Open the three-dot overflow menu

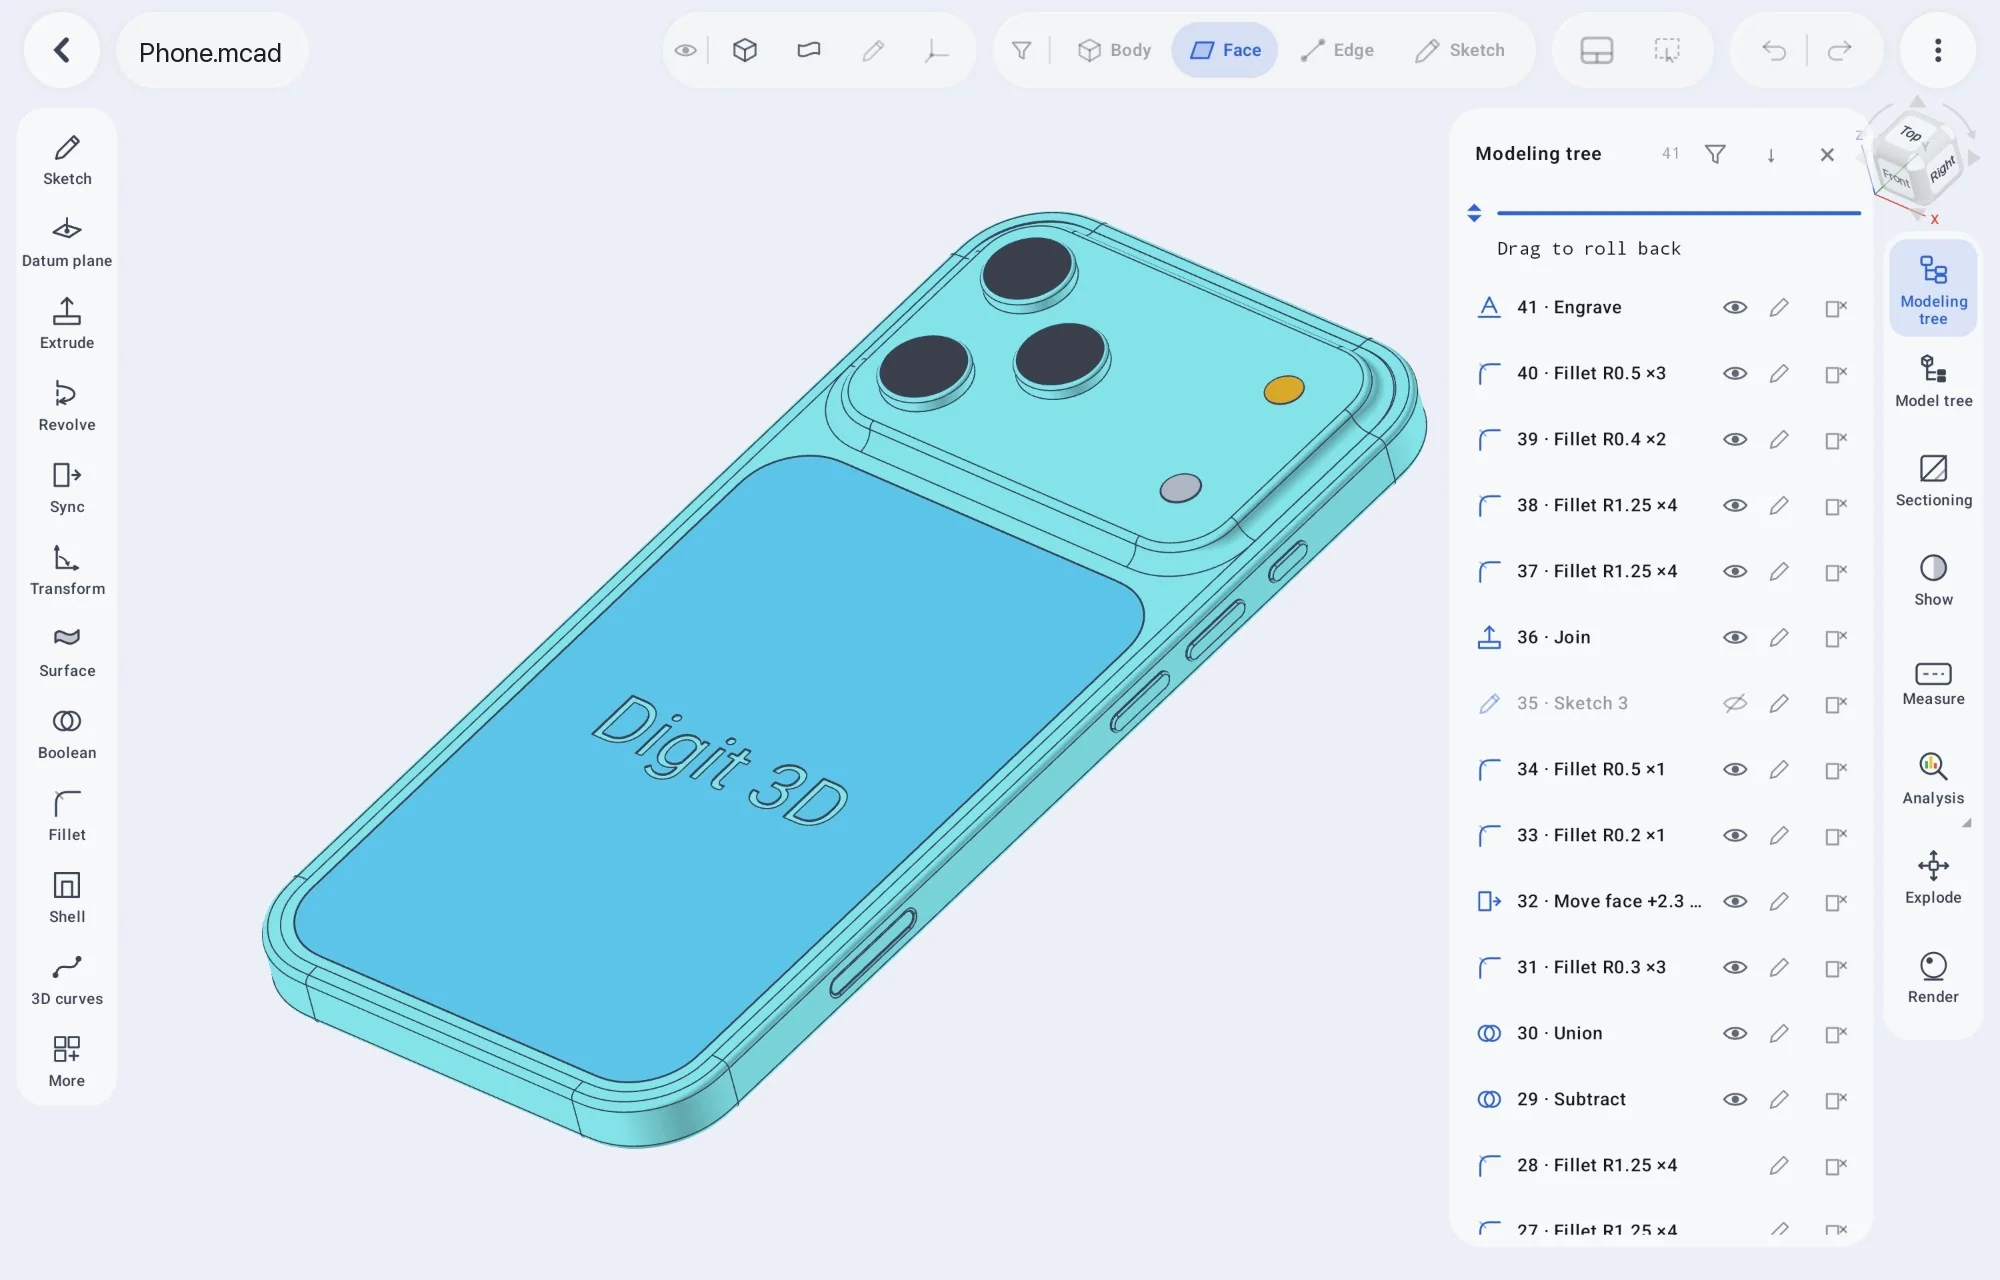(x=1938, y=50)
